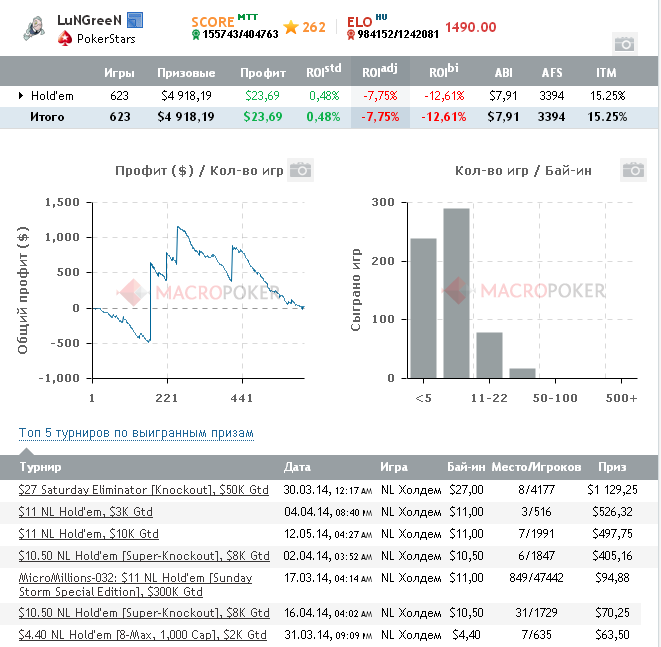Click the 3/516 place cell
The width and height of the screenshot is (661, 647).
tap(536, 512)
